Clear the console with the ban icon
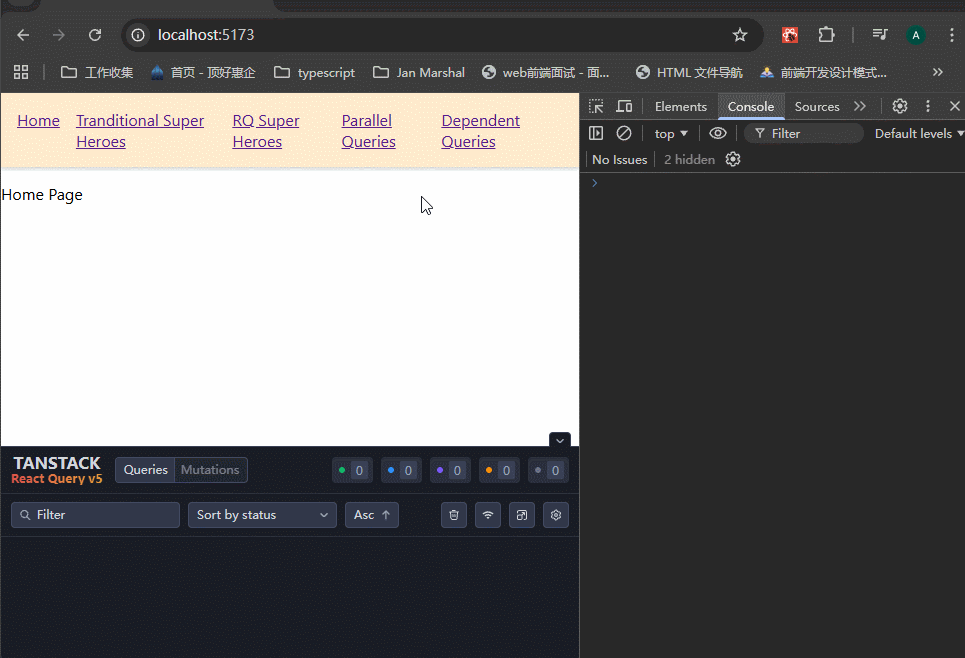The image size is (965, 658). pyautogui.click(x=624, y=133)
